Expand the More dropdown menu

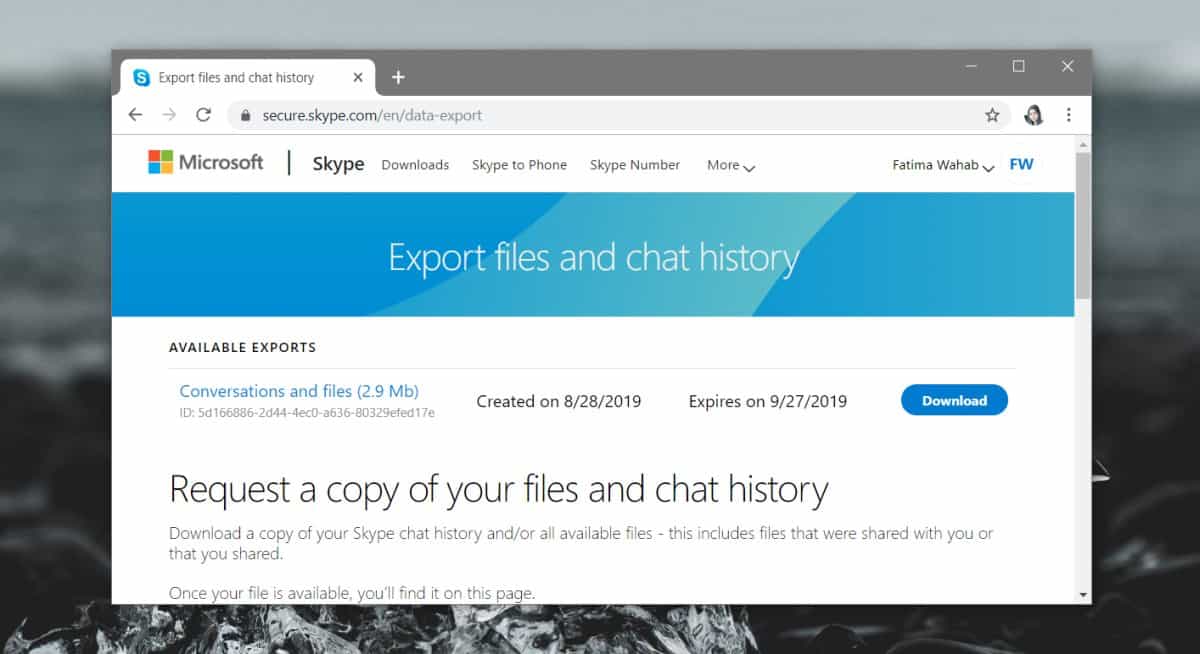731,165
